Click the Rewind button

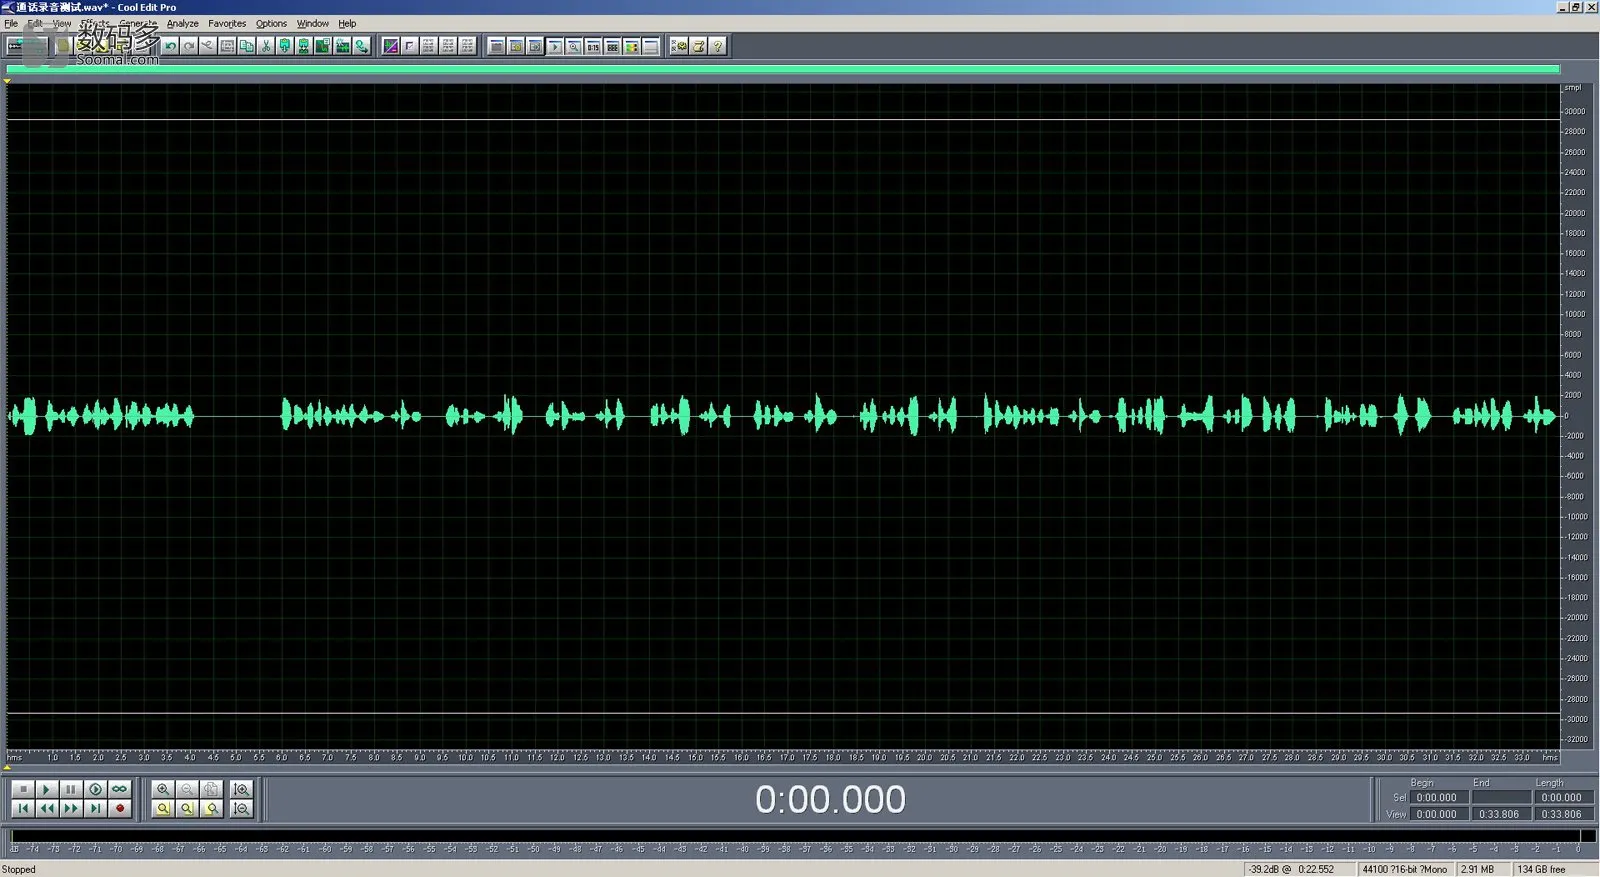[x=46, y=808]
